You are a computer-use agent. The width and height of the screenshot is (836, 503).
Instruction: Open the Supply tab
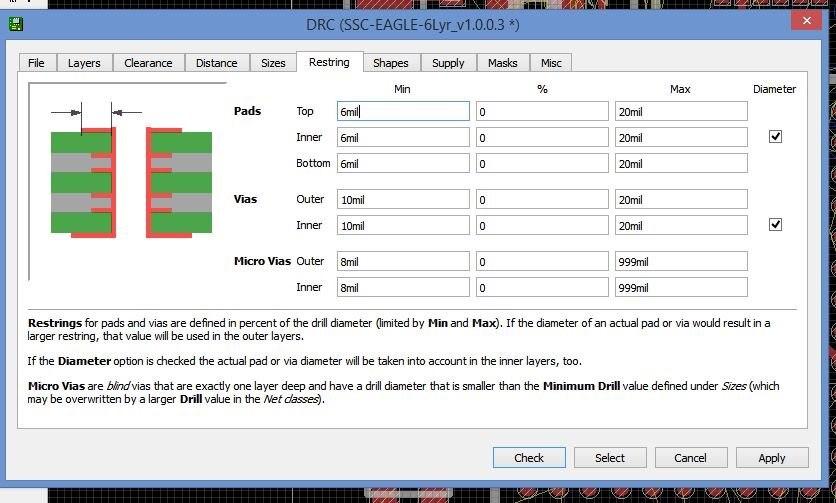448,63
